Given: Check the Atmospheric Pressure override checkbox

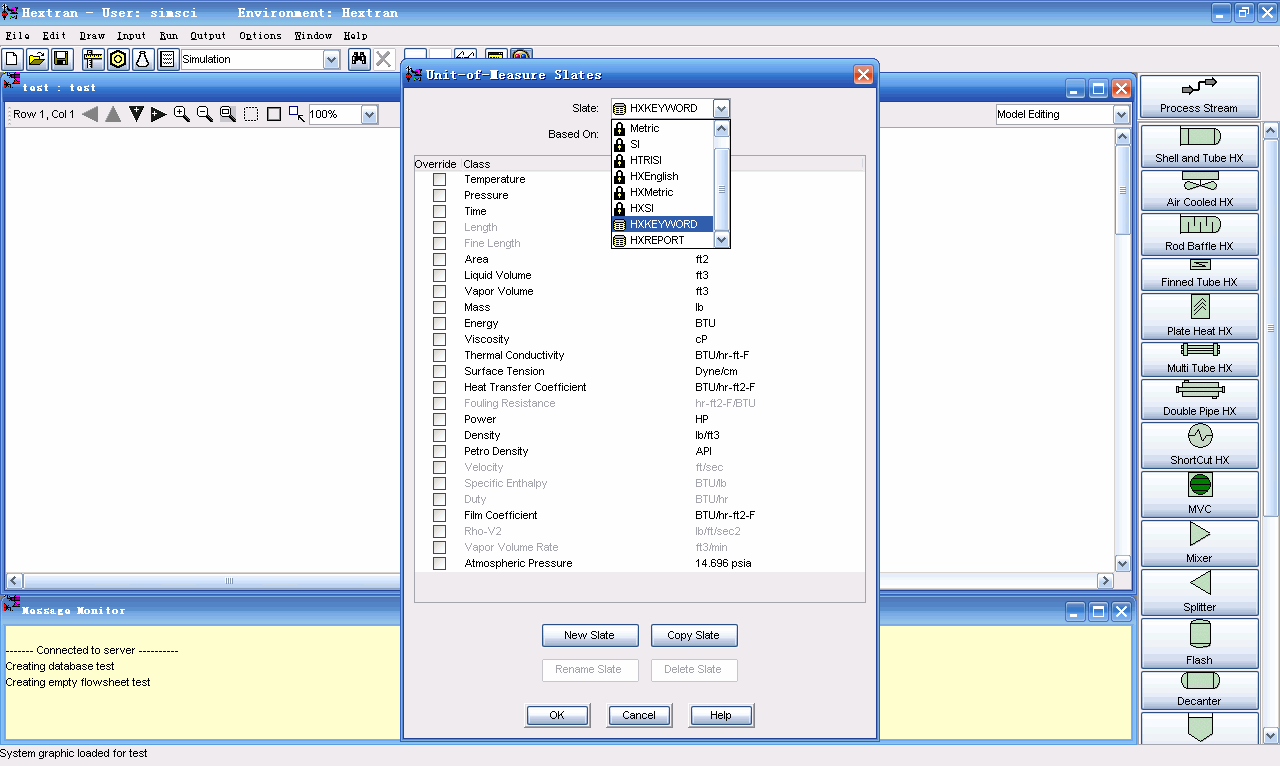Looking at the screenshot, I should pyautogui.click(x=439, y=563).
